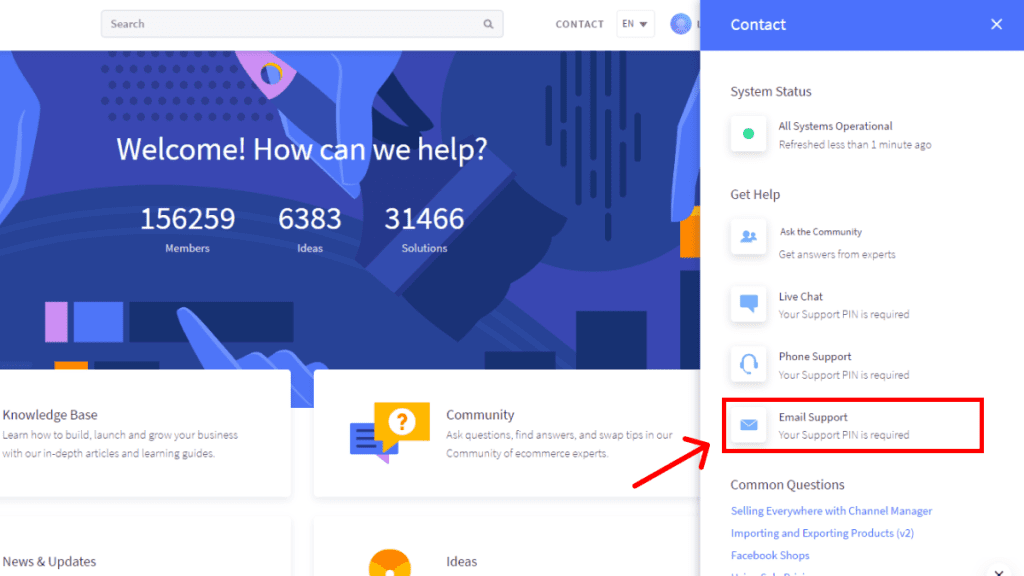The height and width of the screenshot is (576, 1024).
Task: Open the Email Support envelope icon
Action: pos(748,424)
